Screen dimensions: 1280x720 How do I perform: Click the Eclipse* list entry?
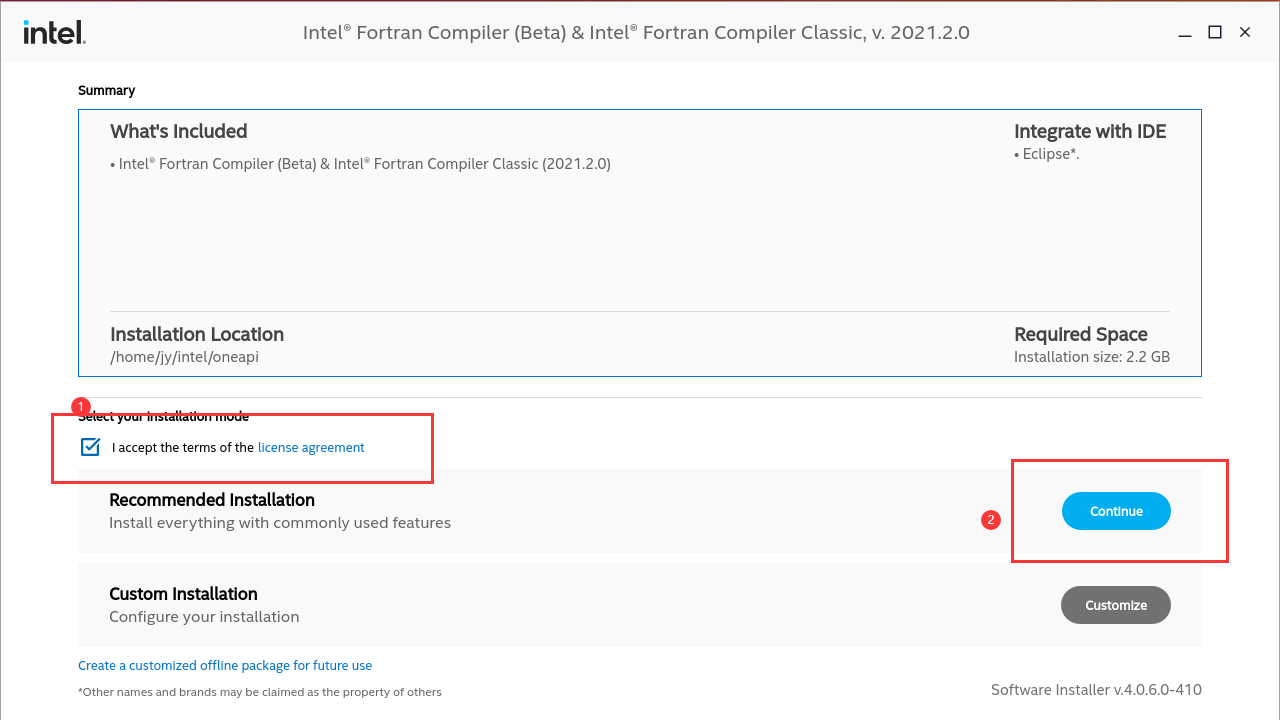tap(1046, 153)
